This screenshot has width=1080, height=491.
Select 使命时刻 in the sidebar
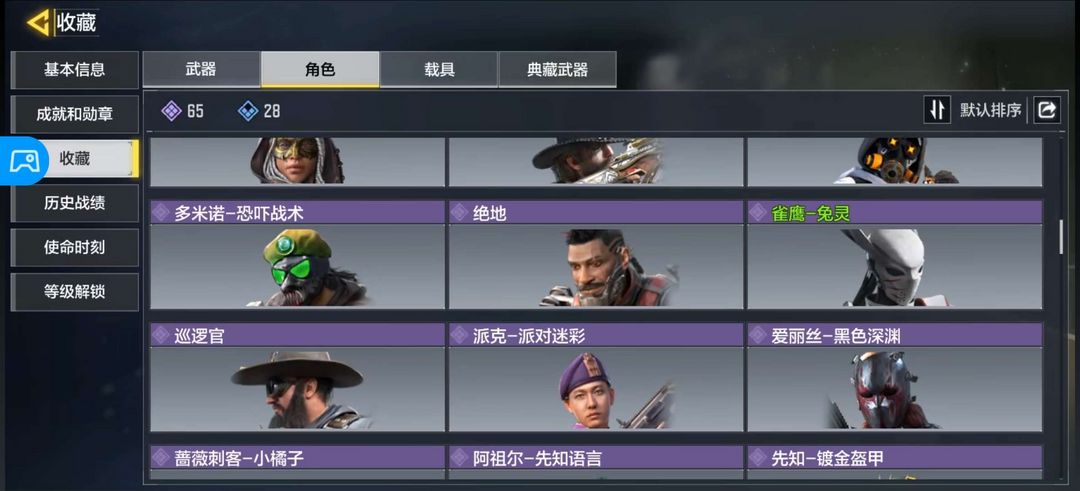coord(74,247)
